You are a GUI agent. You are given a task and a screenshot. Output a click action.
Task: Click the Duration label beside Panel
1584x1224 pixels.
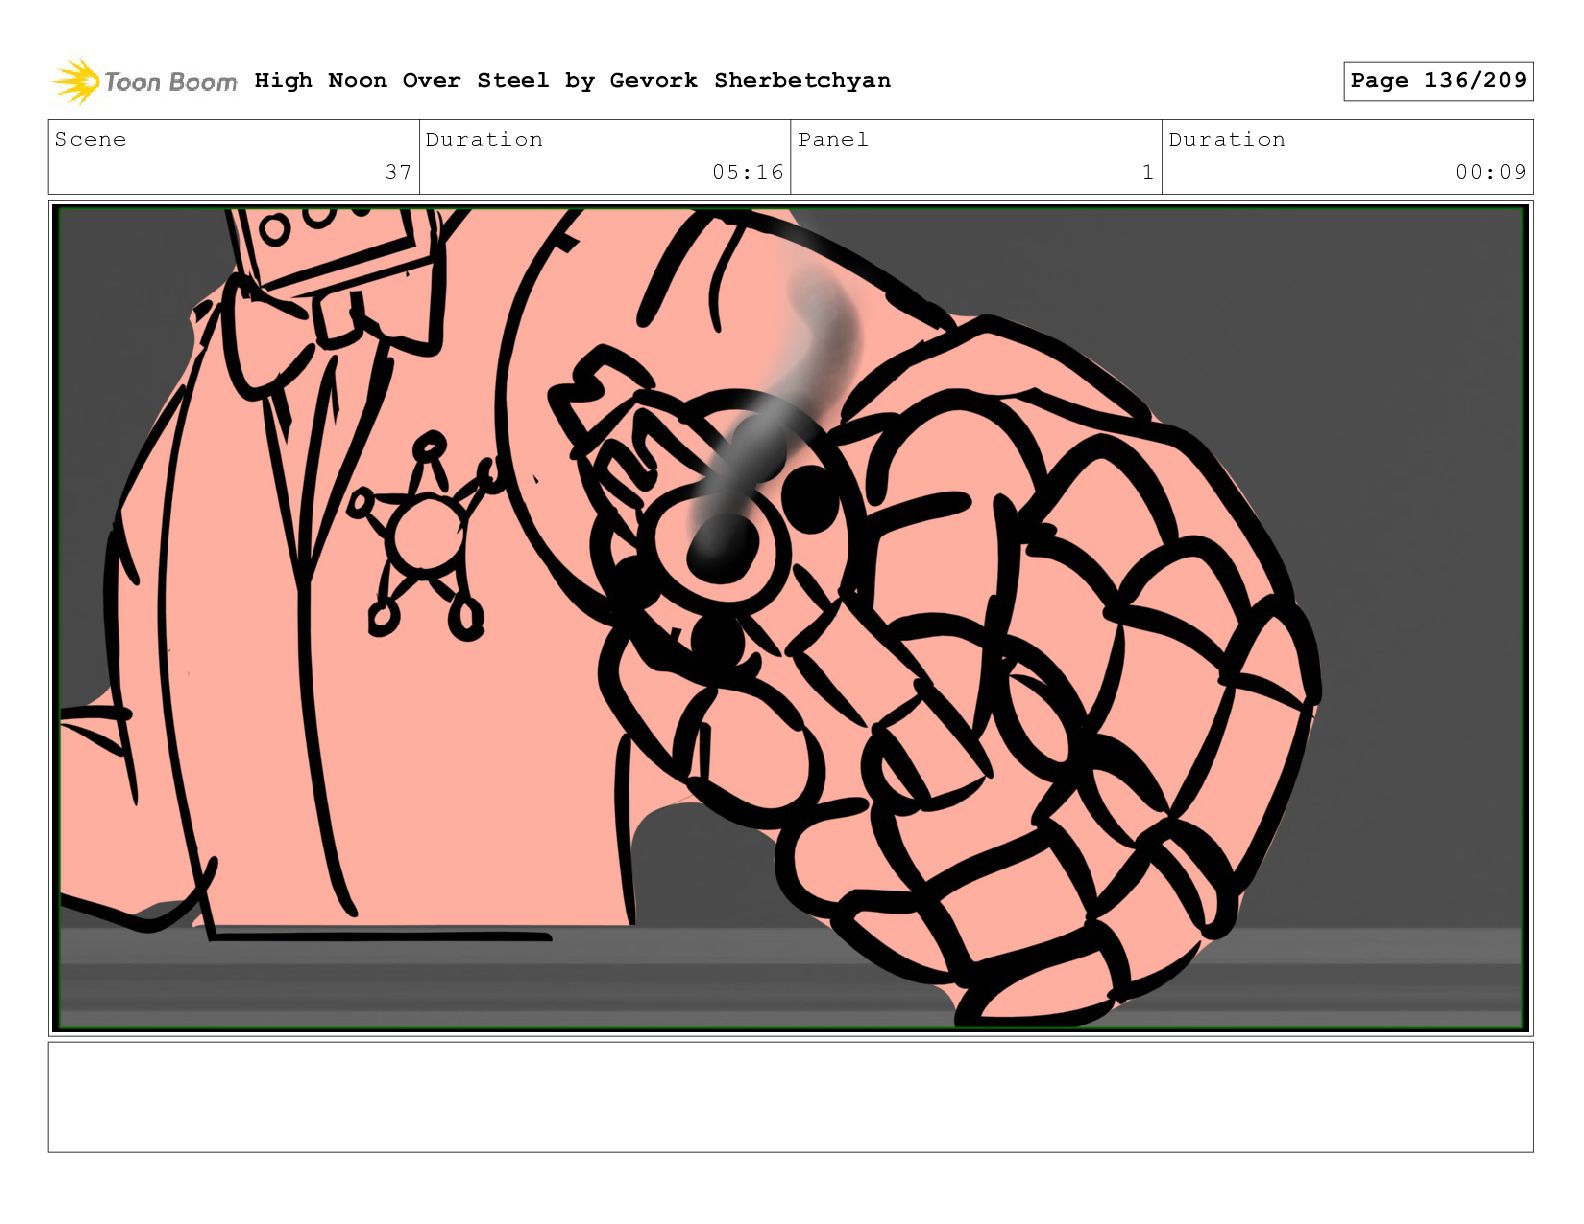[1227, 139]
